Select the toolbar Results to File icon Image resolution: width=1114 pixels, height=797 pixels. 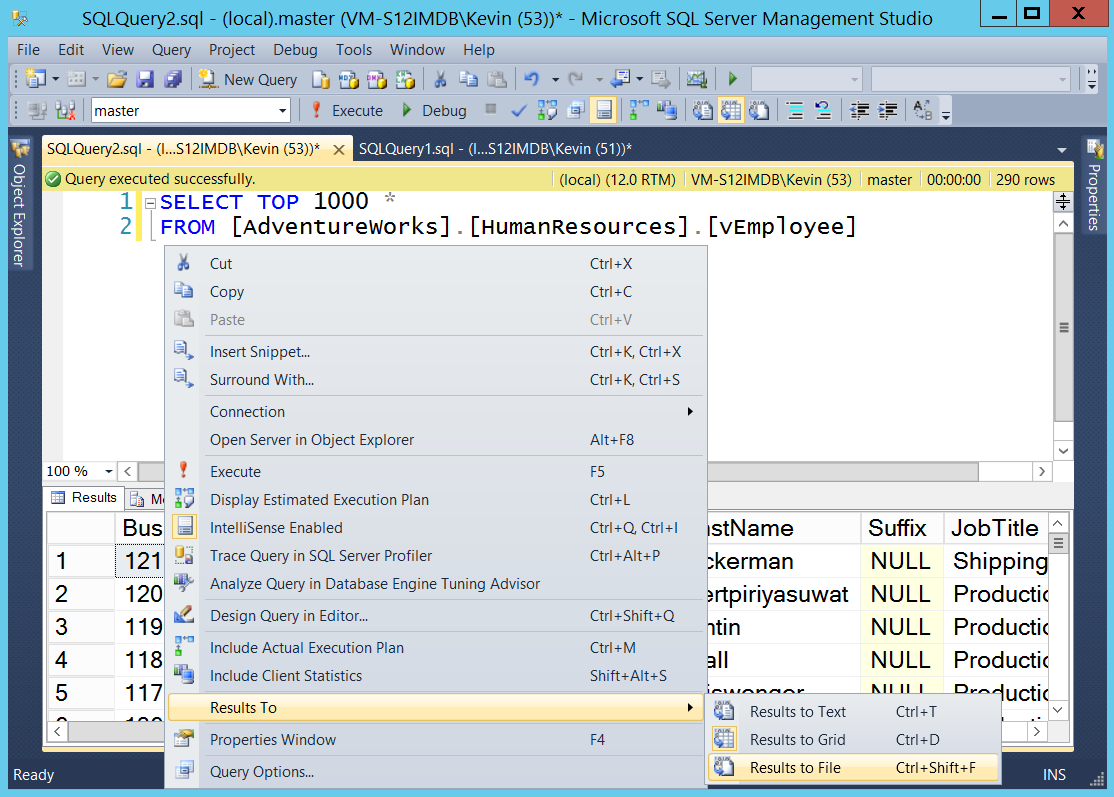(x=759, y=111)
